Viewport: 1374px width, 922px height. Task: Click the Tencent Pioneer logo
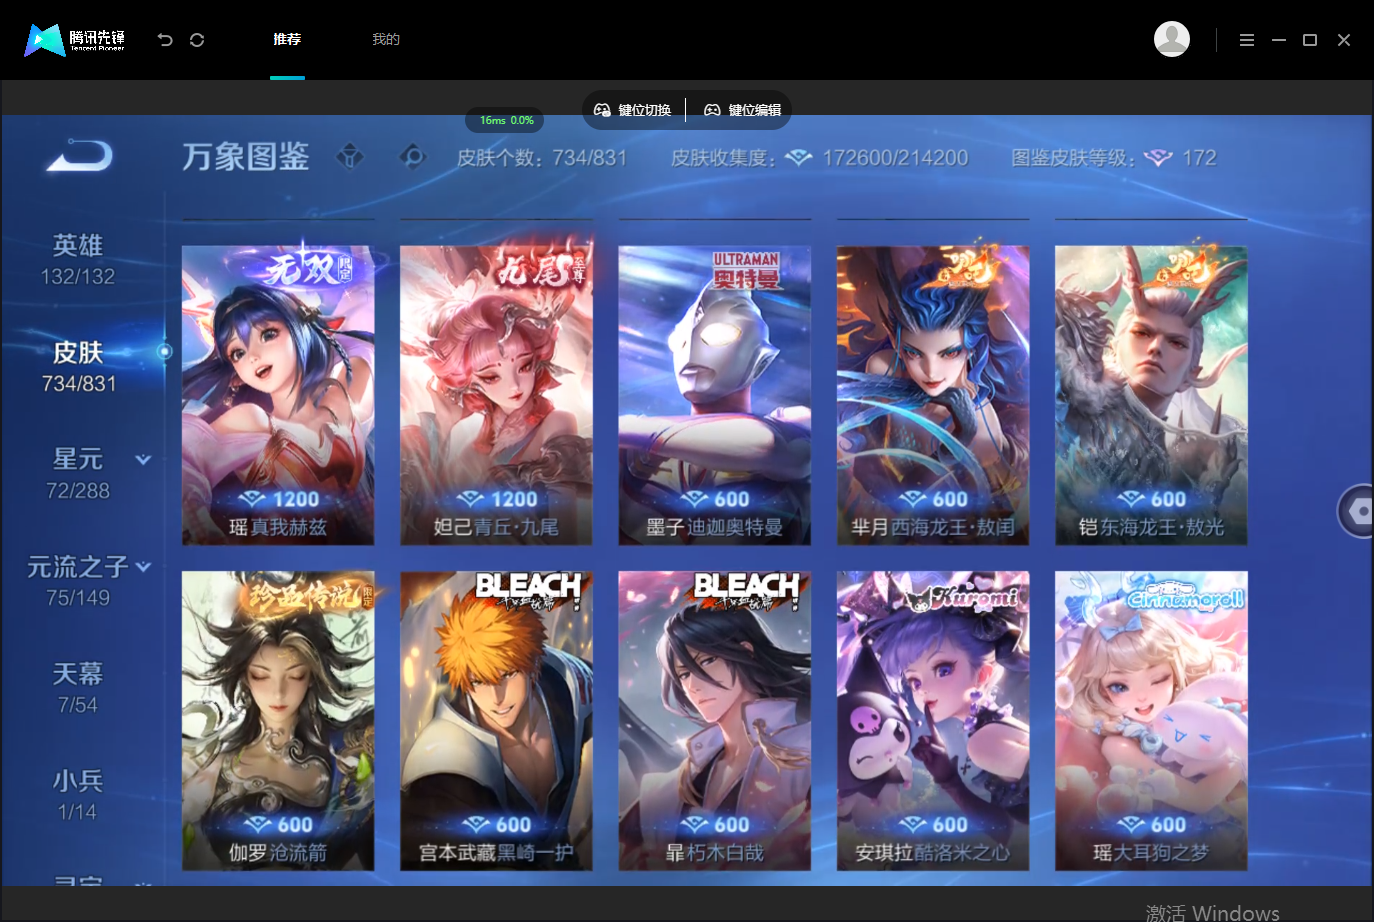tap(75, 40)
